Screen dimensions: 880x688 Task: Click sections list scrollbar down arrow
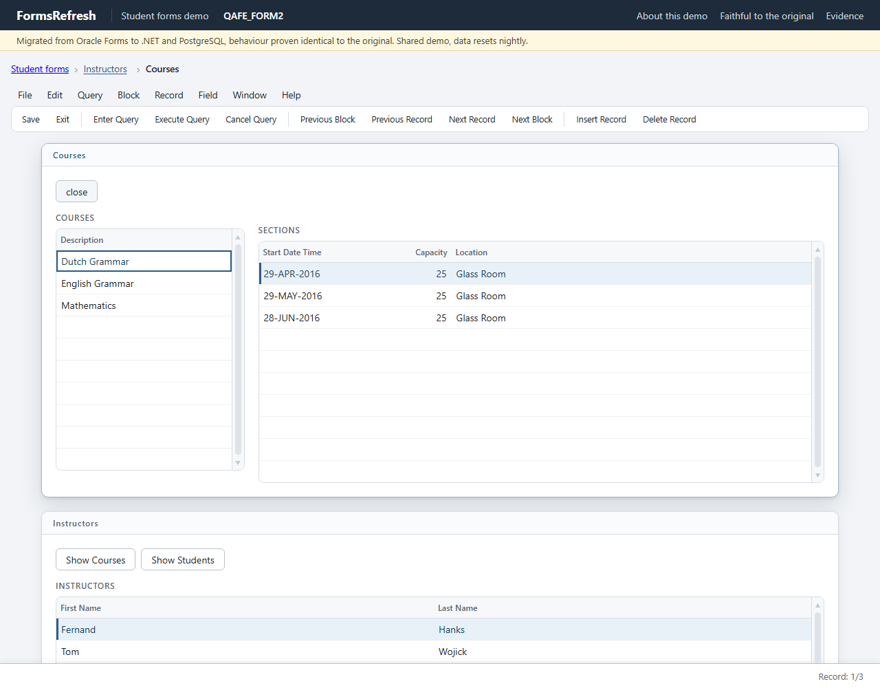(x=818, y=475)
